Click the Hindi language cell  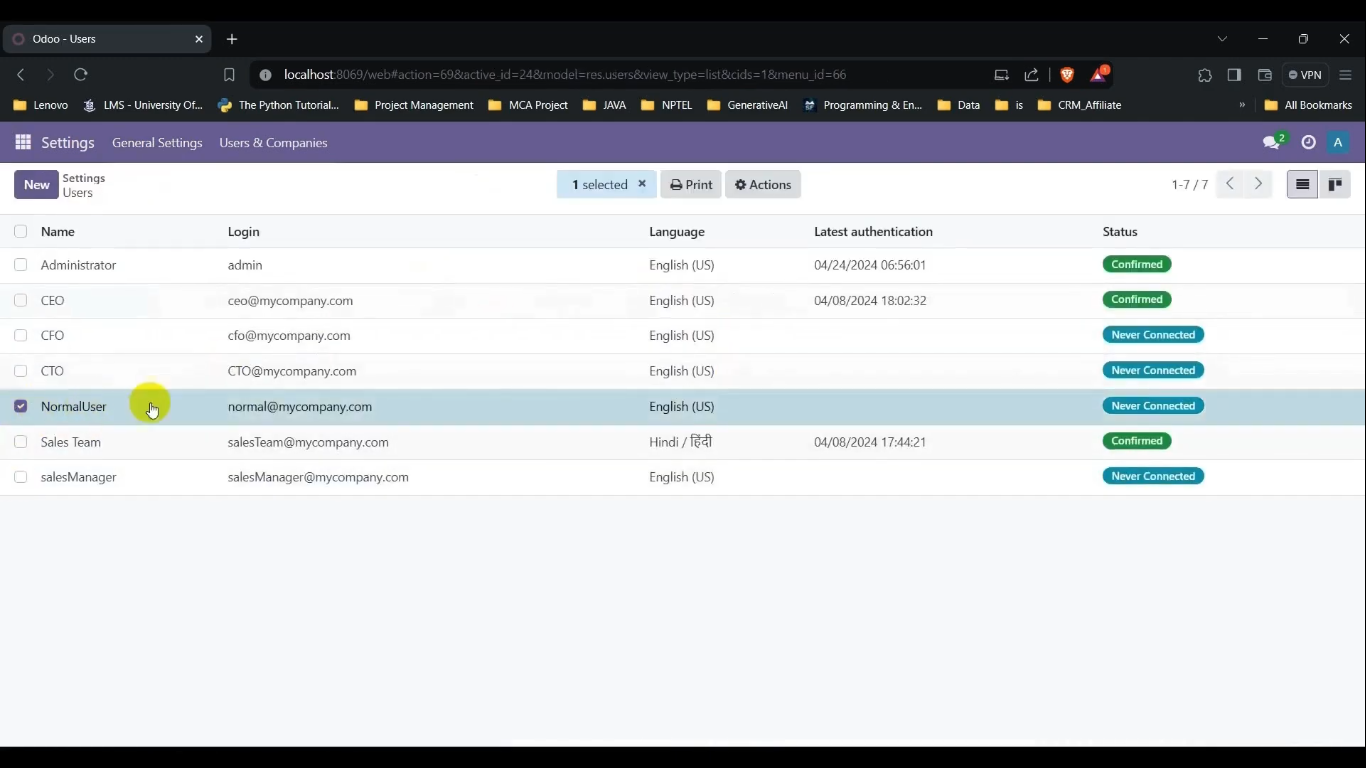(681, 442)
